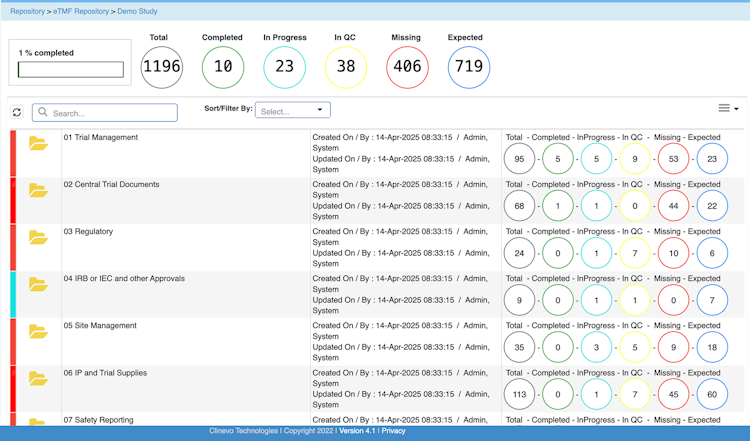
Task: Focus the Search input field
Action: point(105,112)
